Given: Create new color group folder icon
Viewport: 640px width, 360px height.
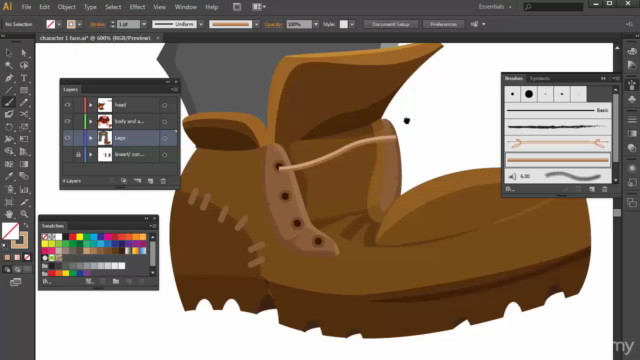Looking at the screenshot, I should click(116, 281).
